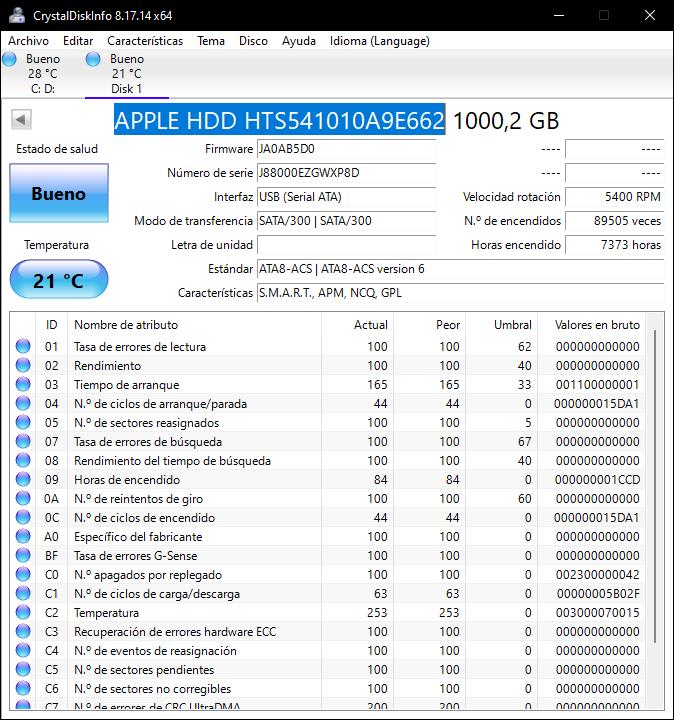Select the Disk 1 tab
The width and height of the screenshot is (674, 720).
coord(127,73)
